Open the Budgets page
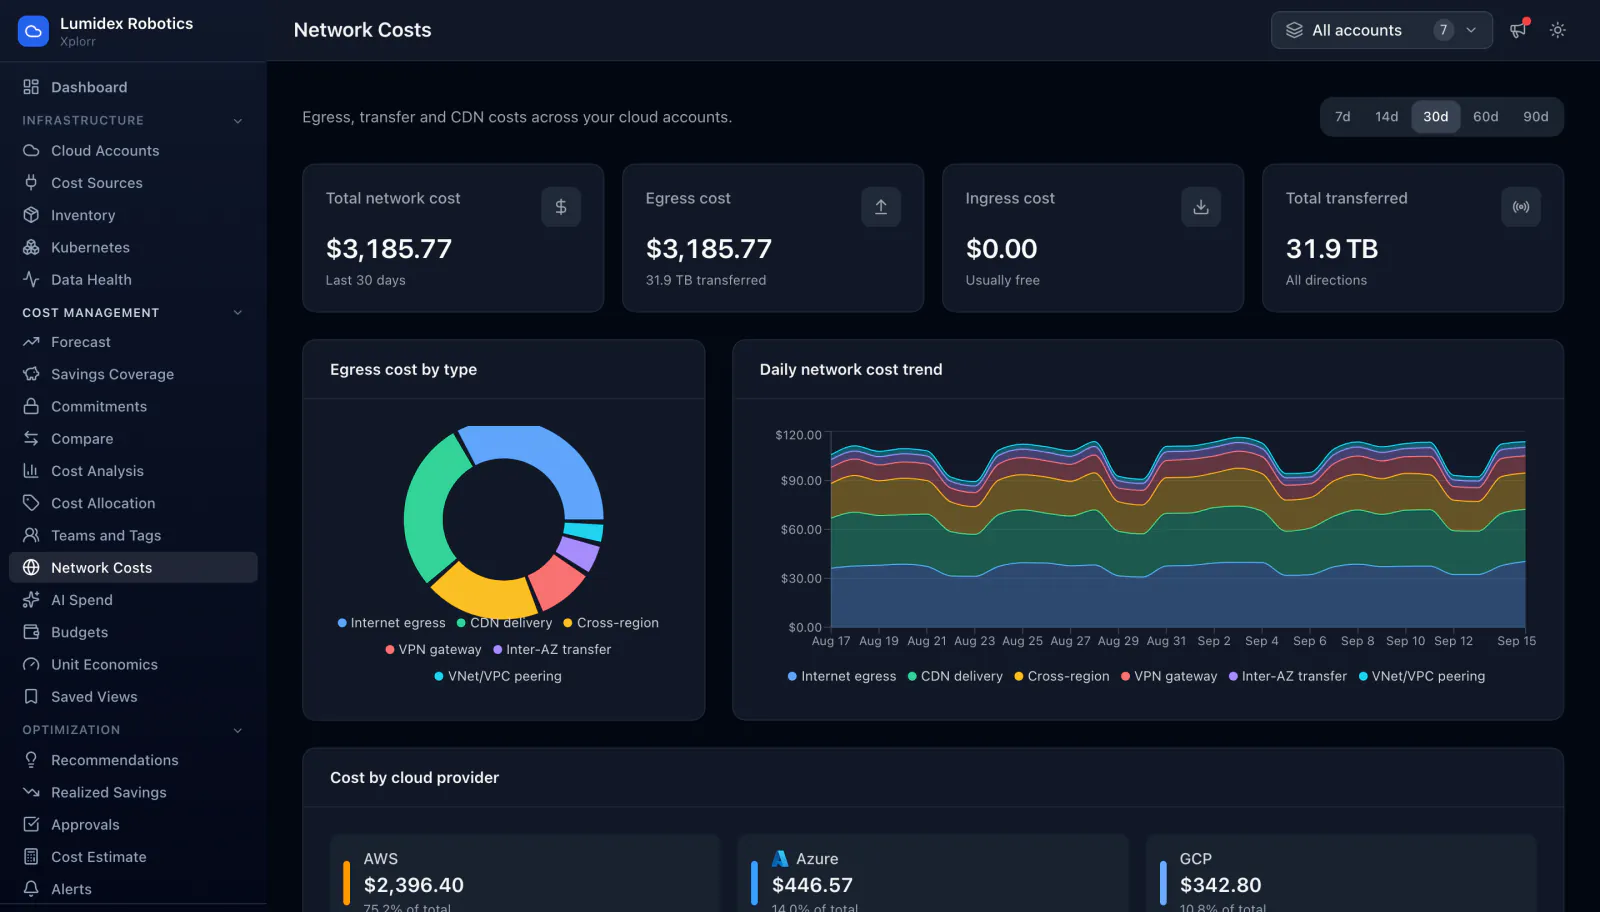This screenshot has width=1600, height=912. [x=133, y=632]
